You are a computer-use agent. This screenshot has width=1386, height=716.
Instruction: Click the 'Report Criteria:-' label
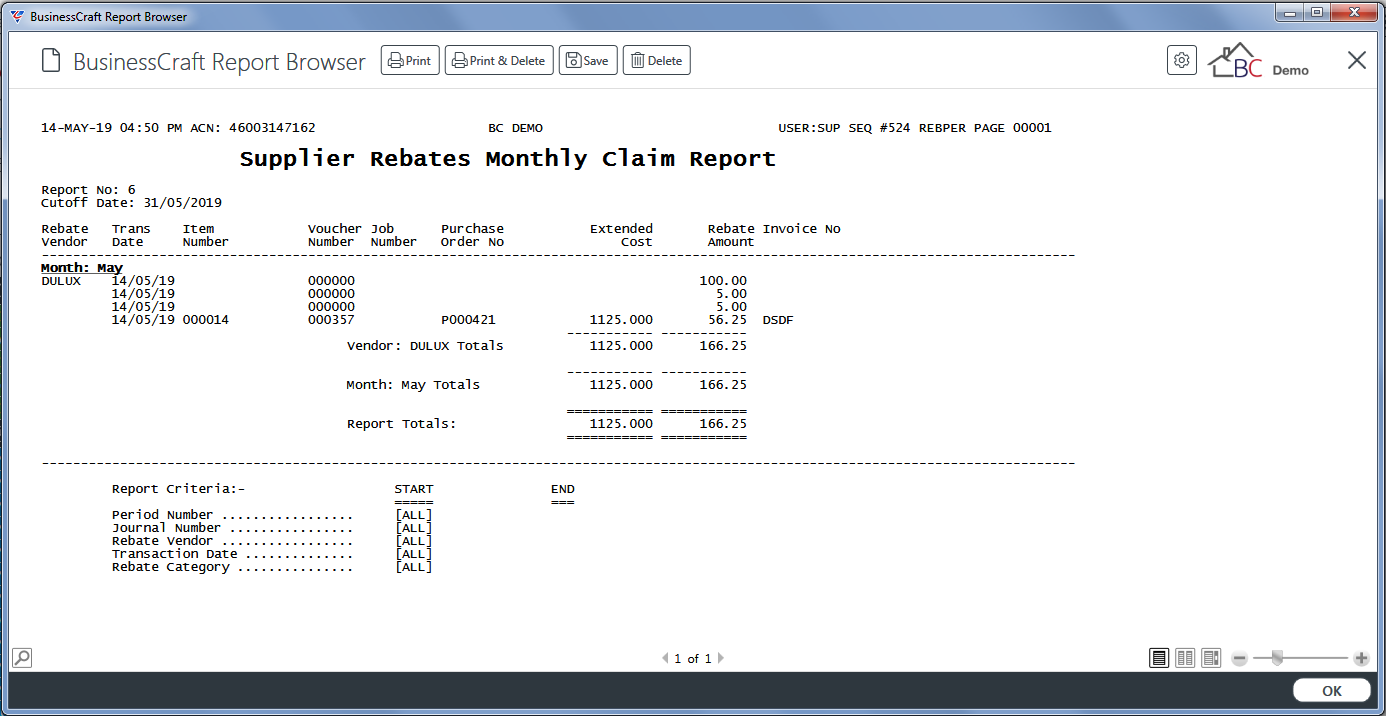click(x=178, y=489)
